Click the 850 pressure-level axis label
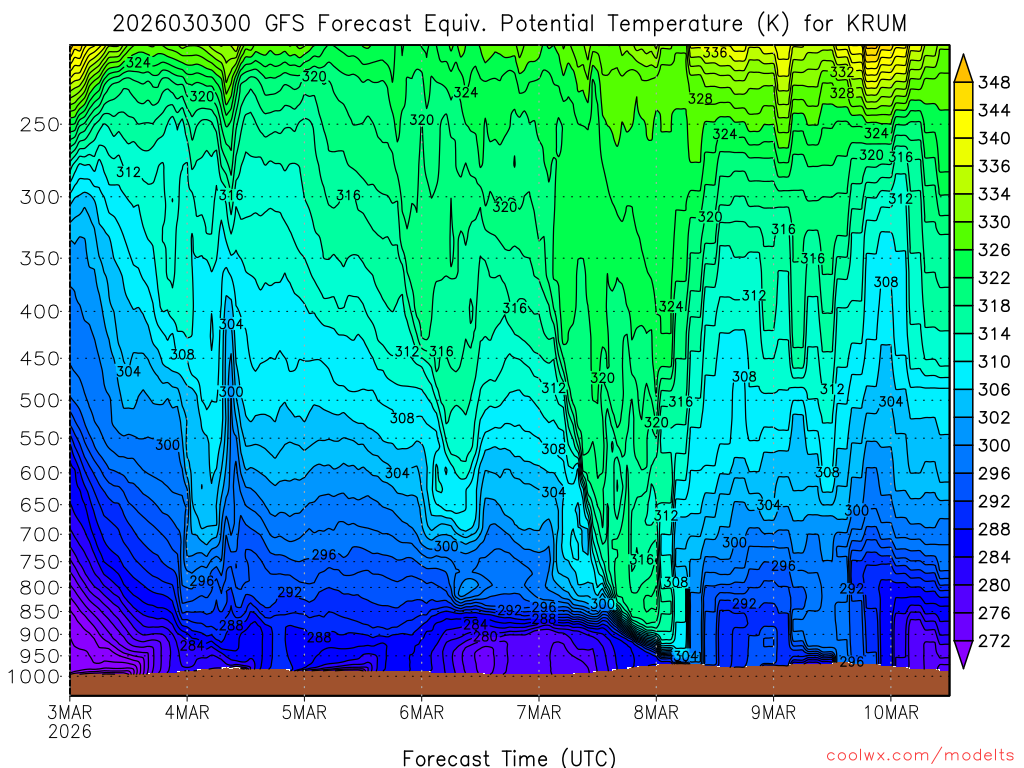 coord(40,611)
